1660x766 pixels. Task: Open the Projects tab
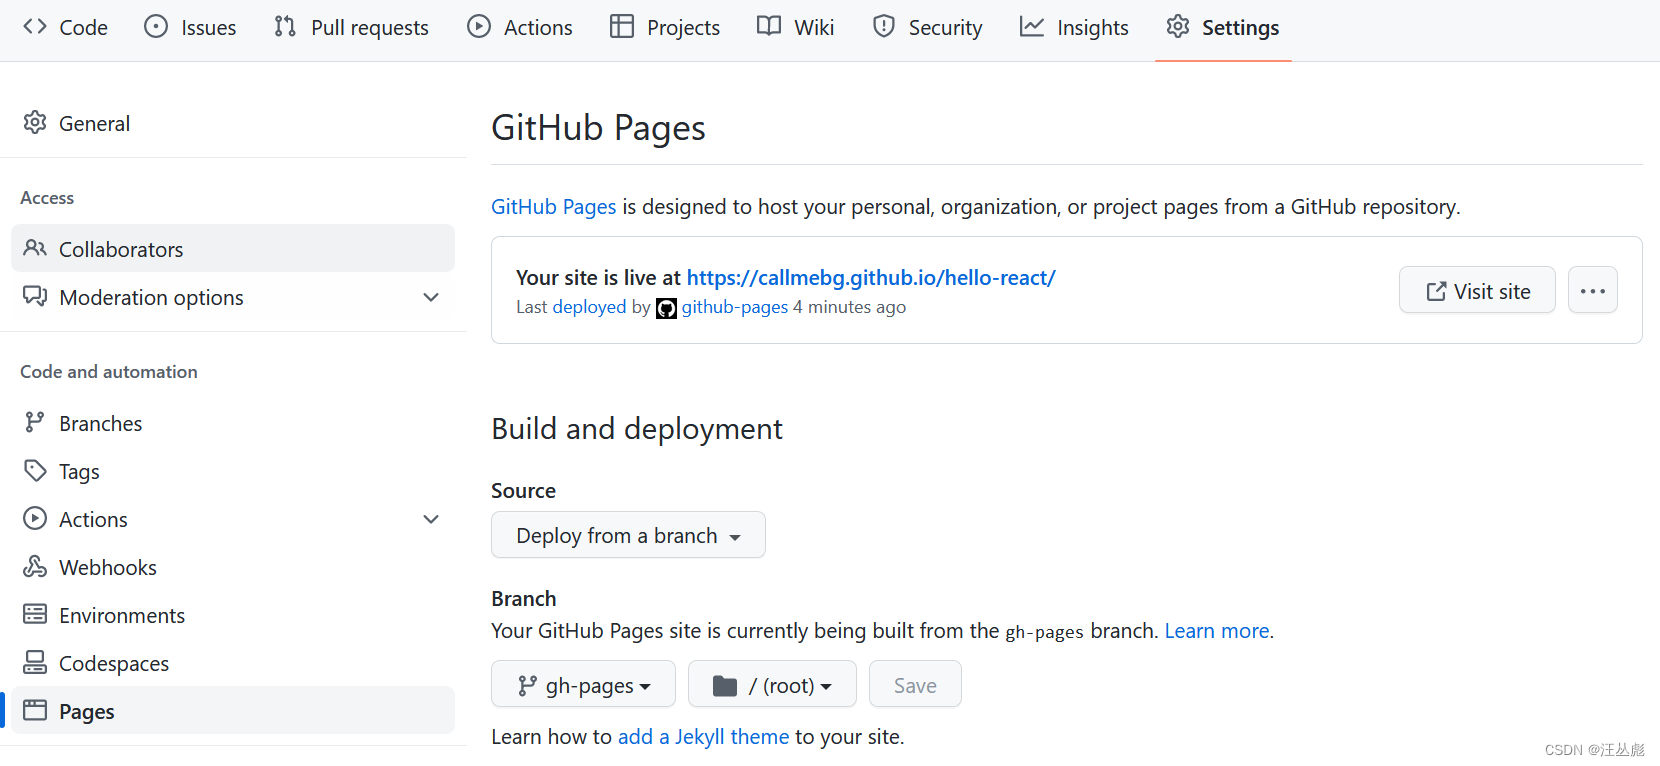(x=665, y=27)
